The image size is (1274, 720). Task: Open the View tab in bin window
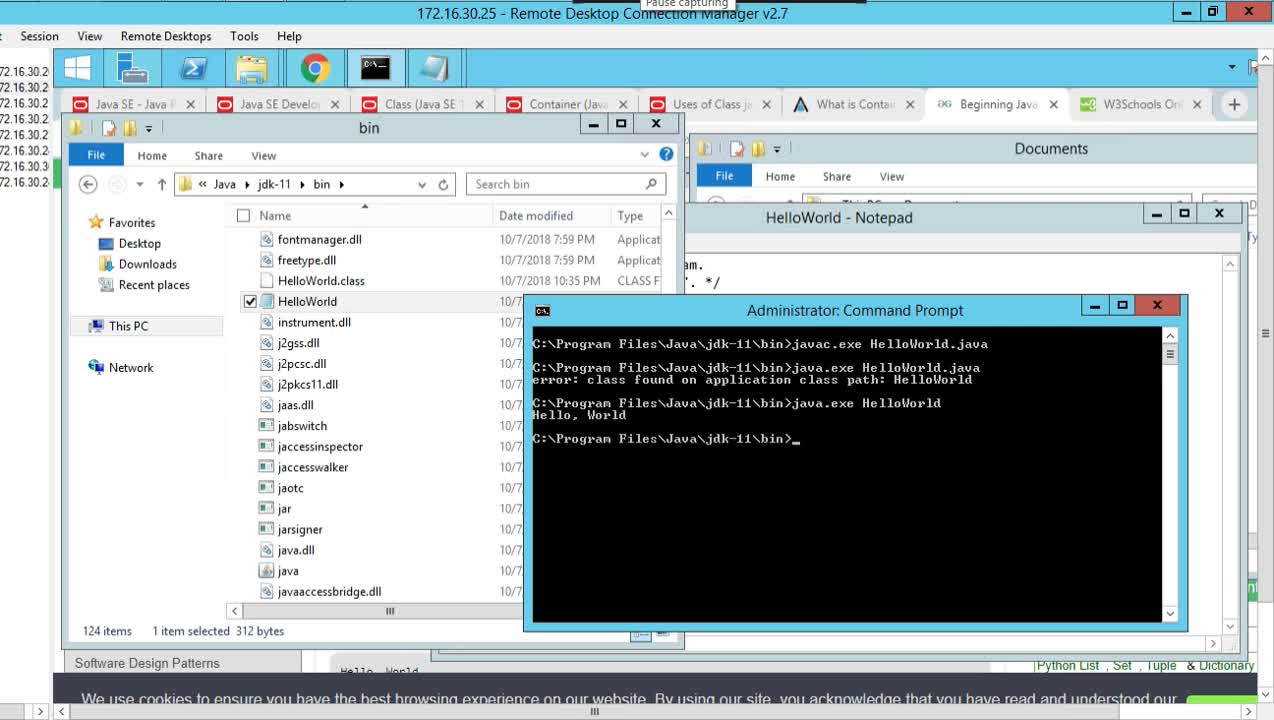point(264,155)
